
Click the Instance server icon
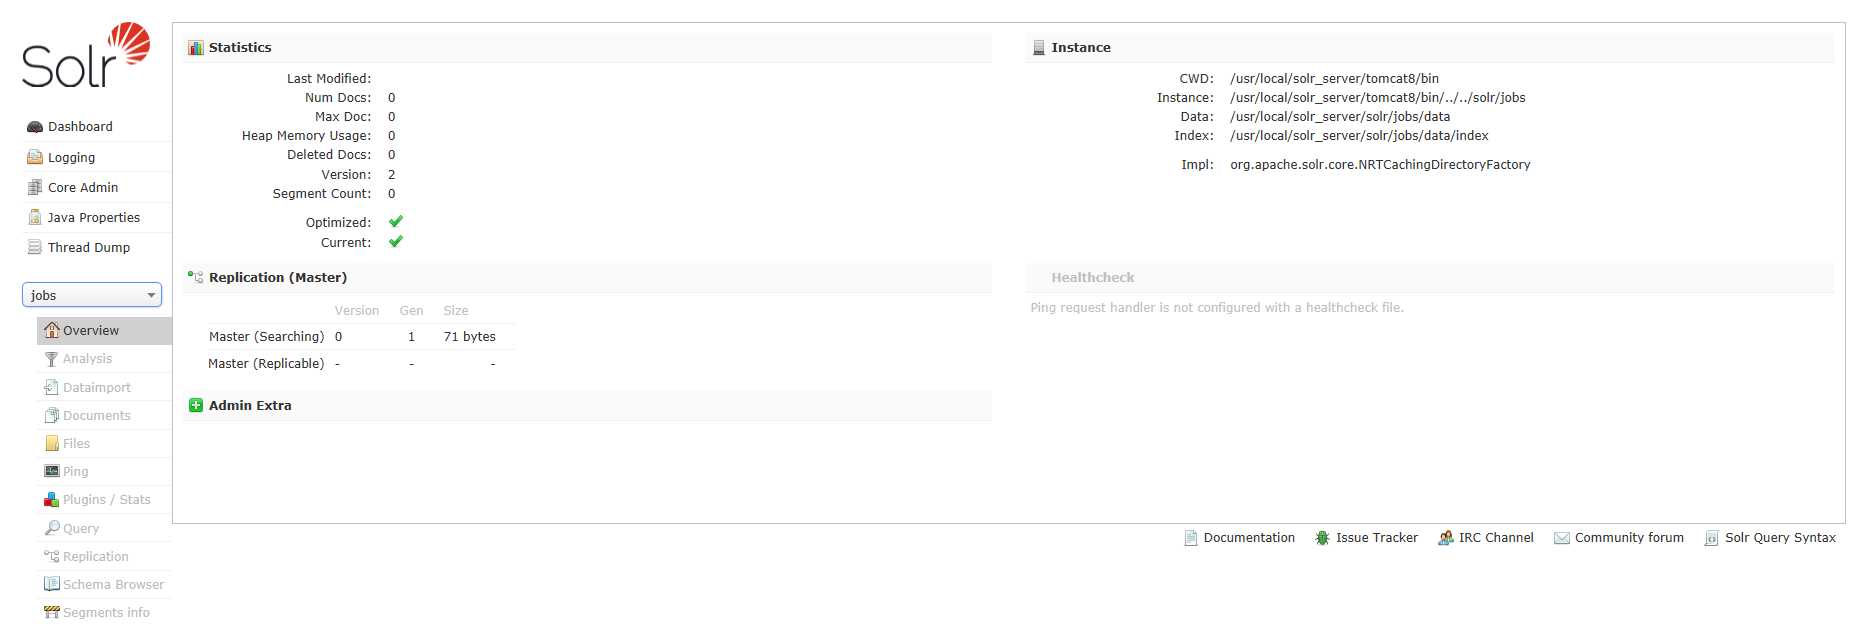(x=1039, y=47)
